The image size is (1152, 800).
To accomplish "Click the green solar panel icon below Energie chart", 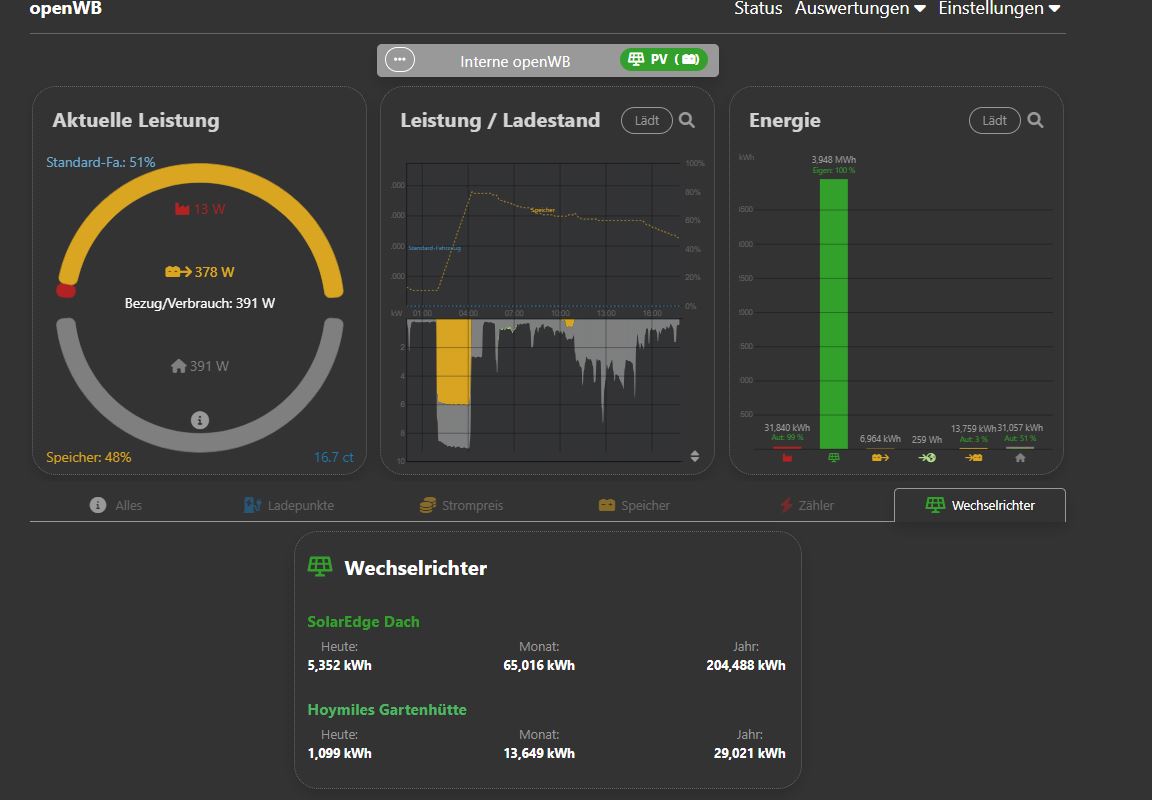I will click(834, 457).
